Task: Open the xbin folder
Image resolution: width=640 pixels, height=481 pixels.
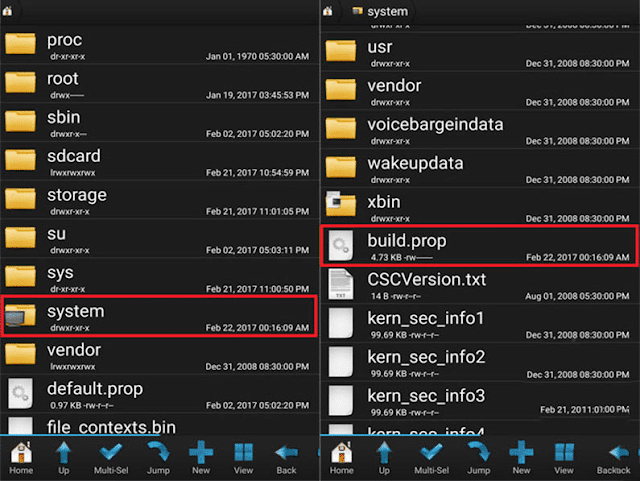Action: (480, 208)
